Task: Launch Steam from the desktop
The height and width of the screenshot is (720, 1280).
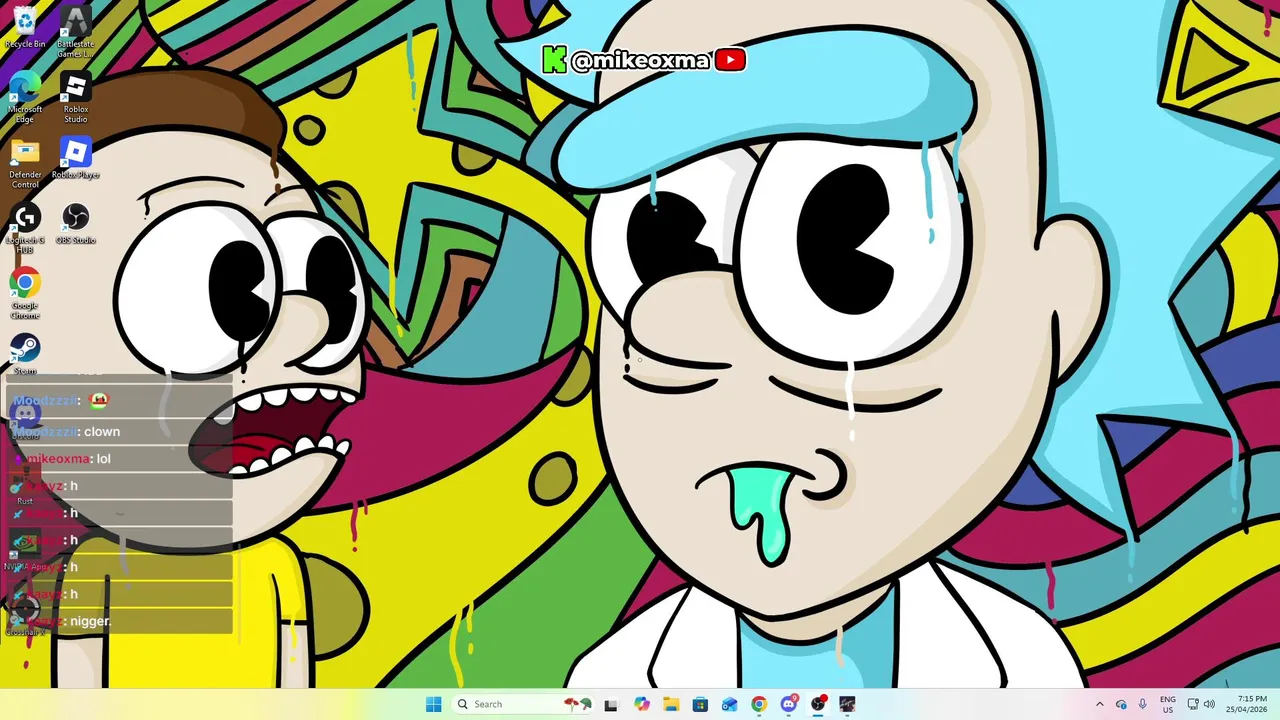Action: click(x=25, y=354)
